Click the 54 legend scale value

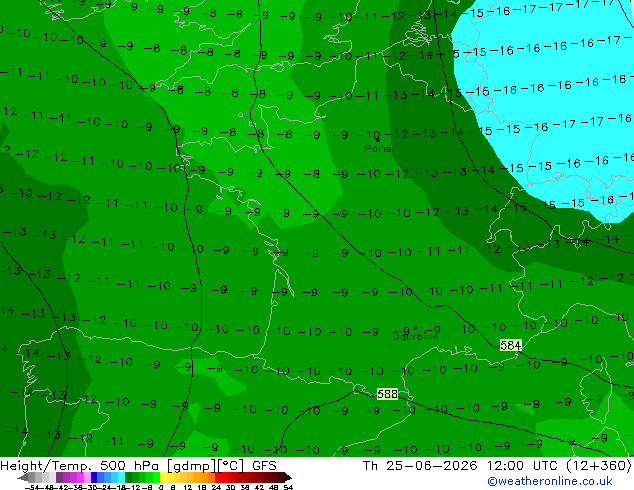point(287,487)
